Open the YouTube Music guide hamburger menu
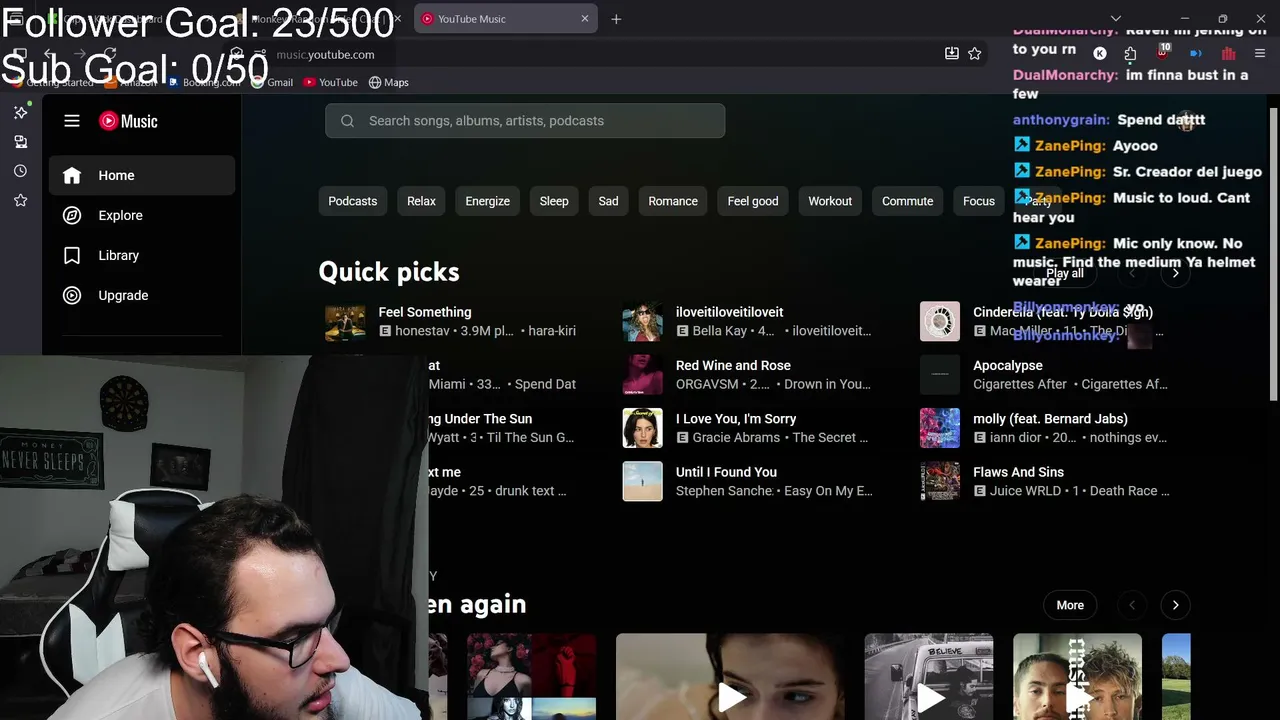 click(72, 121)
